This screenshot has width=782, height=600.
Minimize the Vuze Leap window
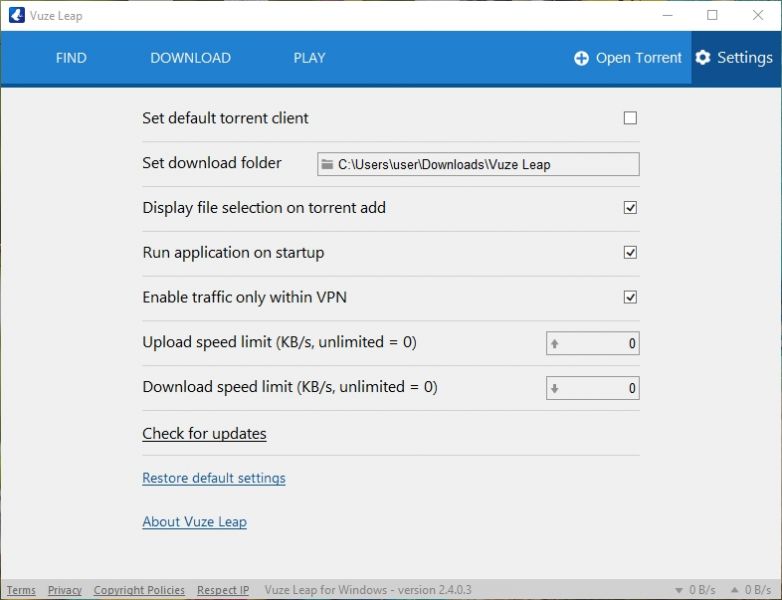point(667,15)
